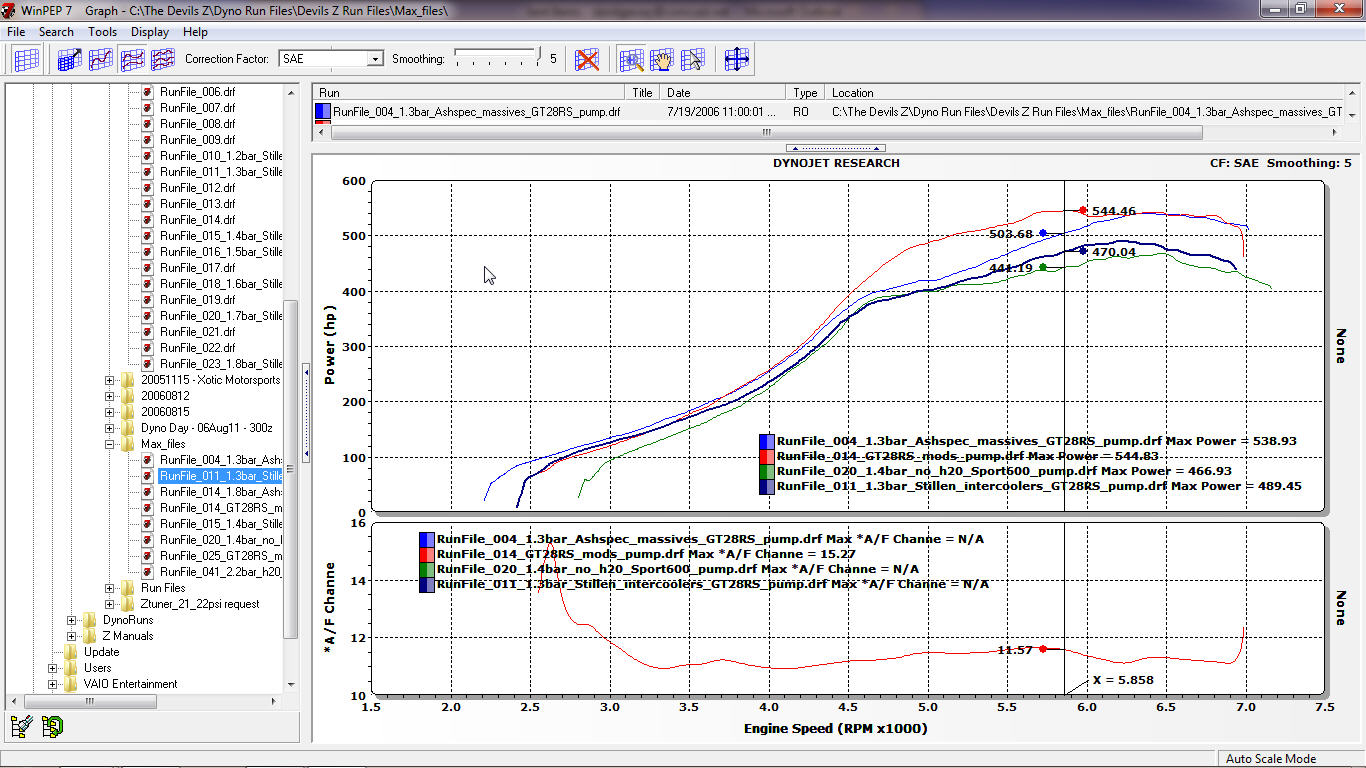Toggle the pressed two-curve graph view button
This screenshot has height=768, width=1366.
pos(132,60)
